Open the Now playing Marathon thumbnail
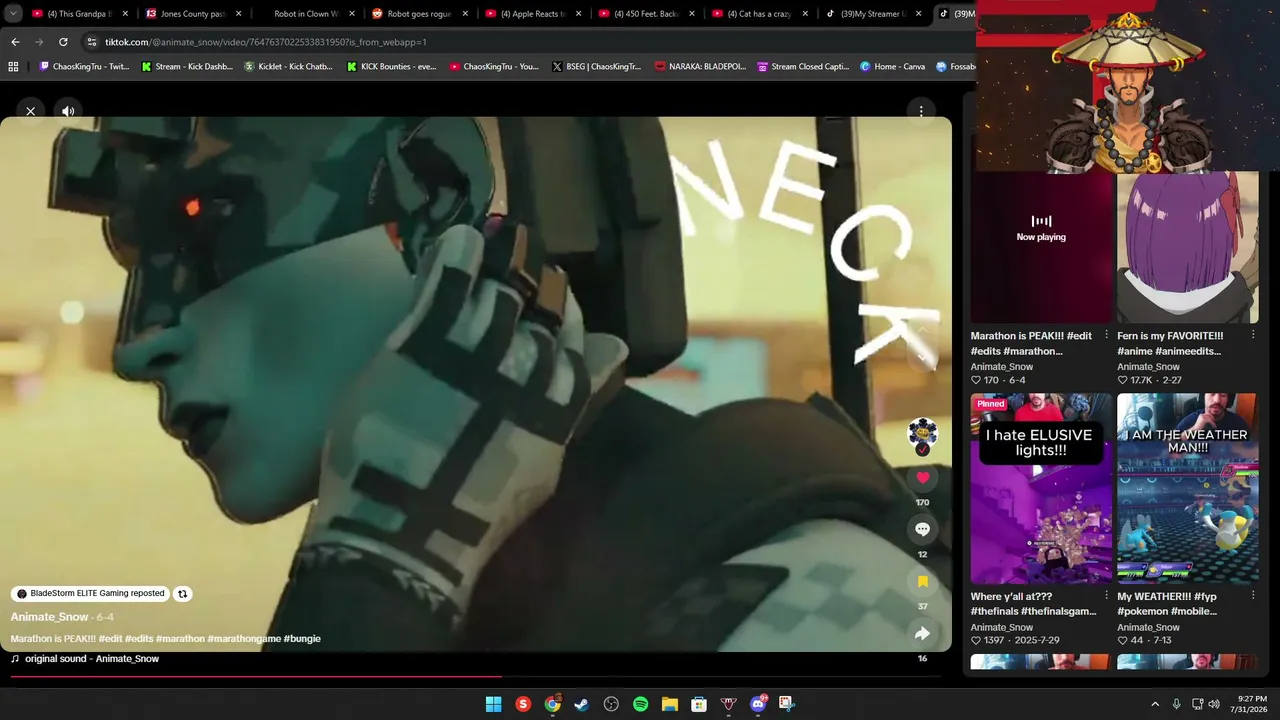This screenshot has width=1280, height=720. pyautogui.click(x=1041, y=247)
